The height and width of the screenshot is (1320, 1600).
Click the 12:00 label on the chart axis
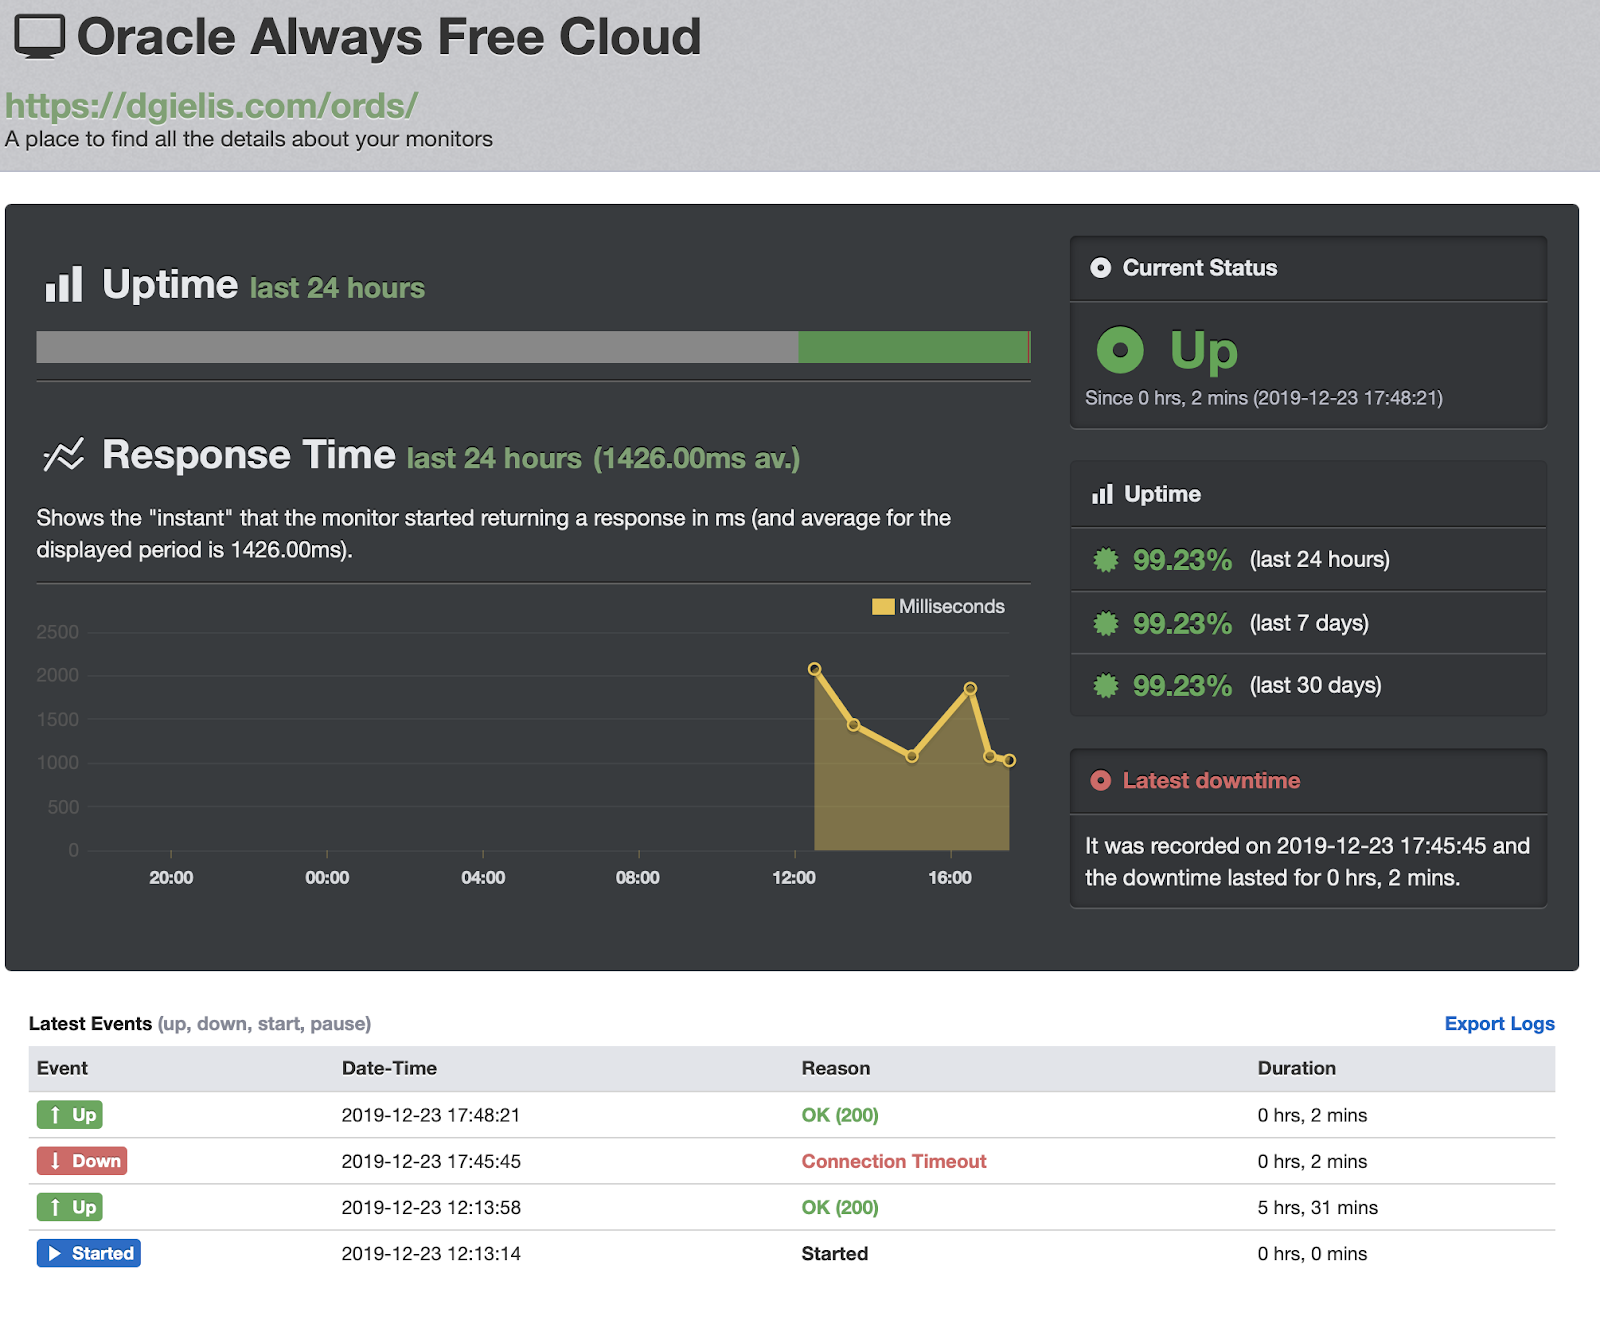(794, 877)
